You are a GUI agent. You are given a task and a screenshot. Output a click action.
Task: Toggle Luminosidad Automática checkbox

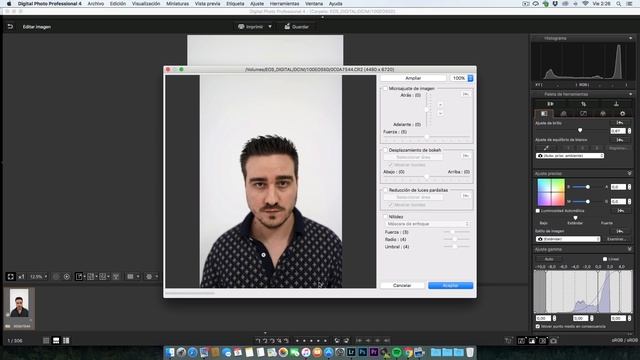pyautogui.click(x=538, y=211)
